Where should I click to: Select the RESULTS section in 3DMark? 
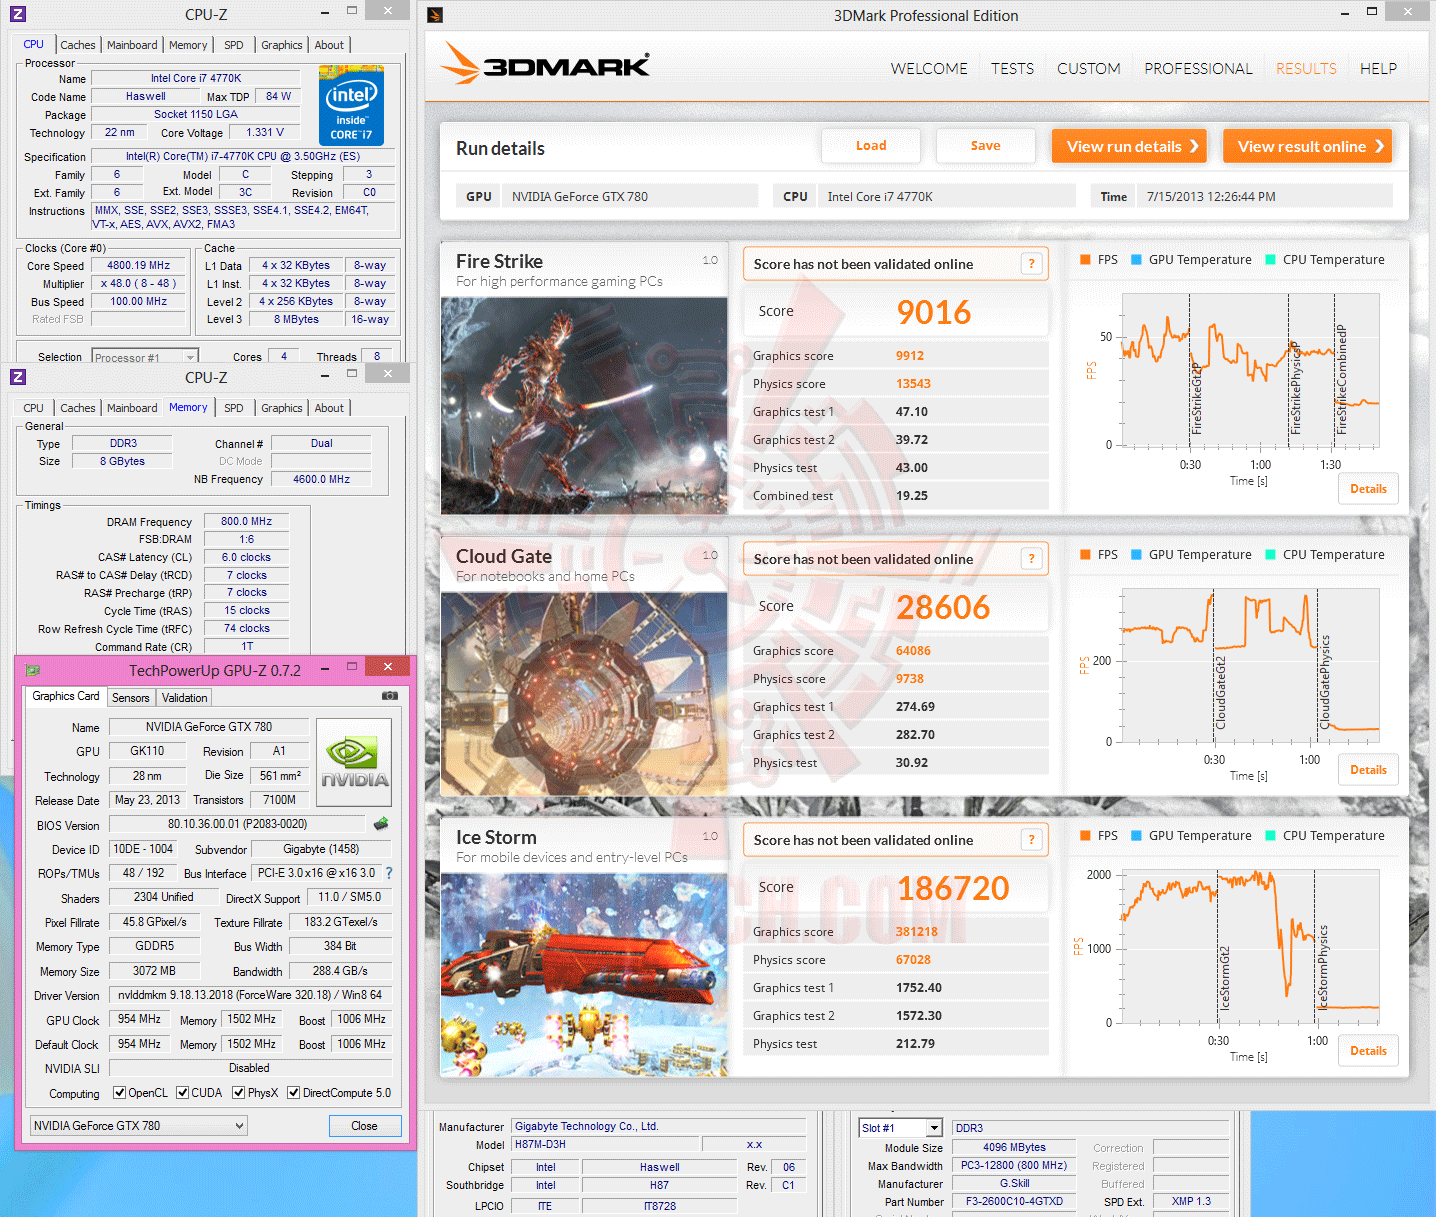tap(1306, 69)
